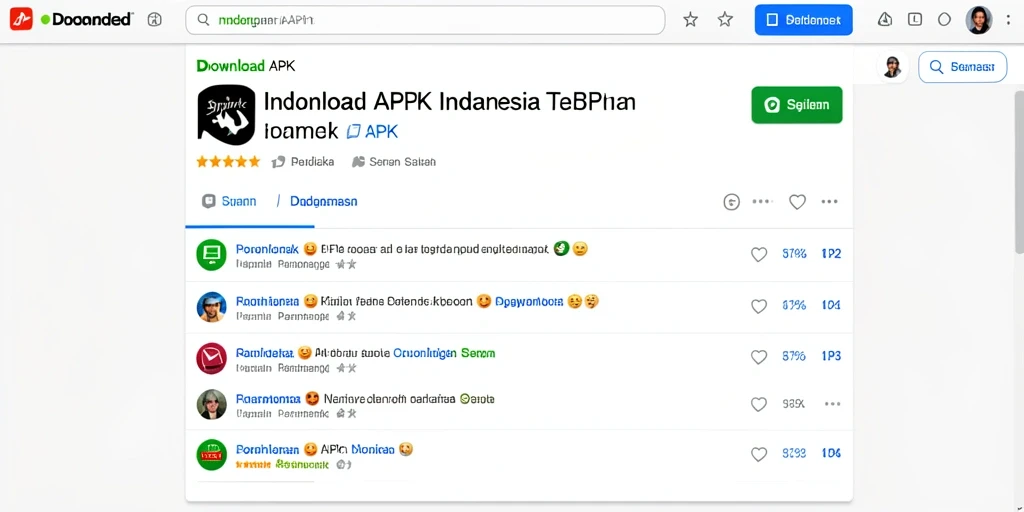
Task: Click the blue Deldenoek button
Action: pos(803,20)
